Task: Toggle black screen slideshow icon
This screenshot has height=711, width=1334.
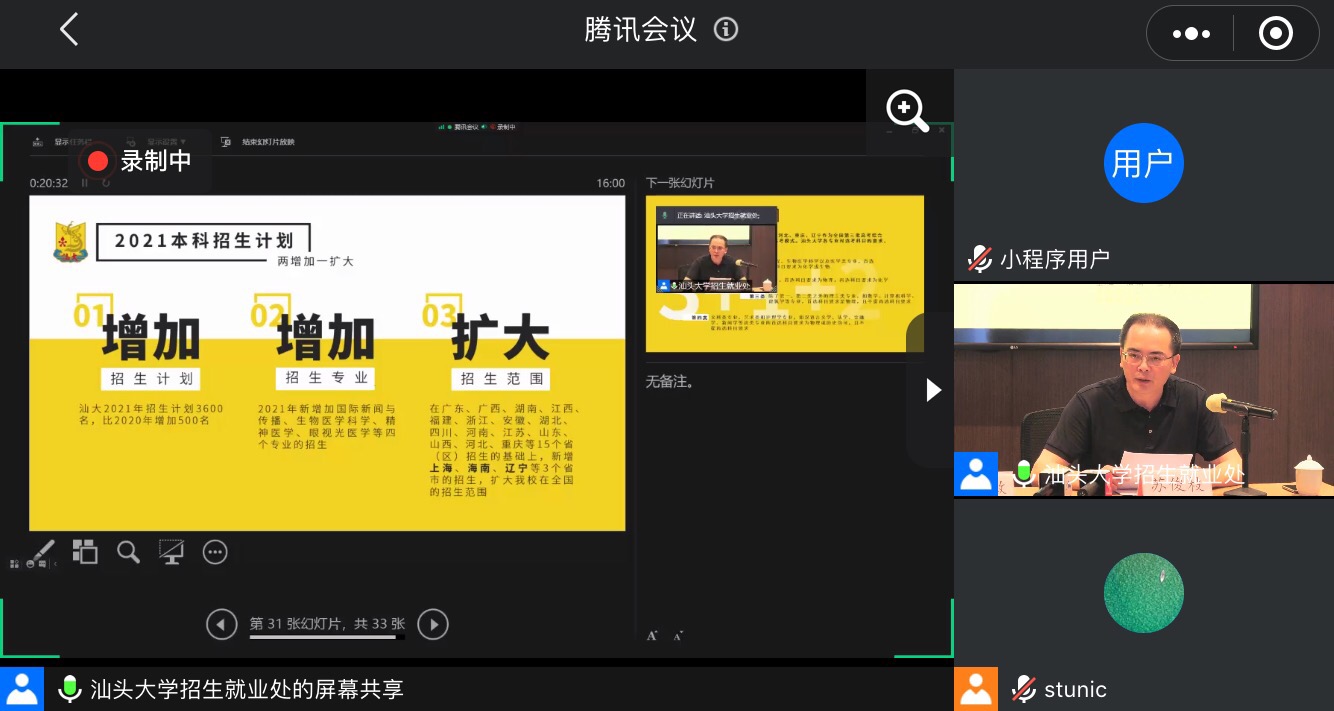Action: pyautogui.click(x=171, y=552)
